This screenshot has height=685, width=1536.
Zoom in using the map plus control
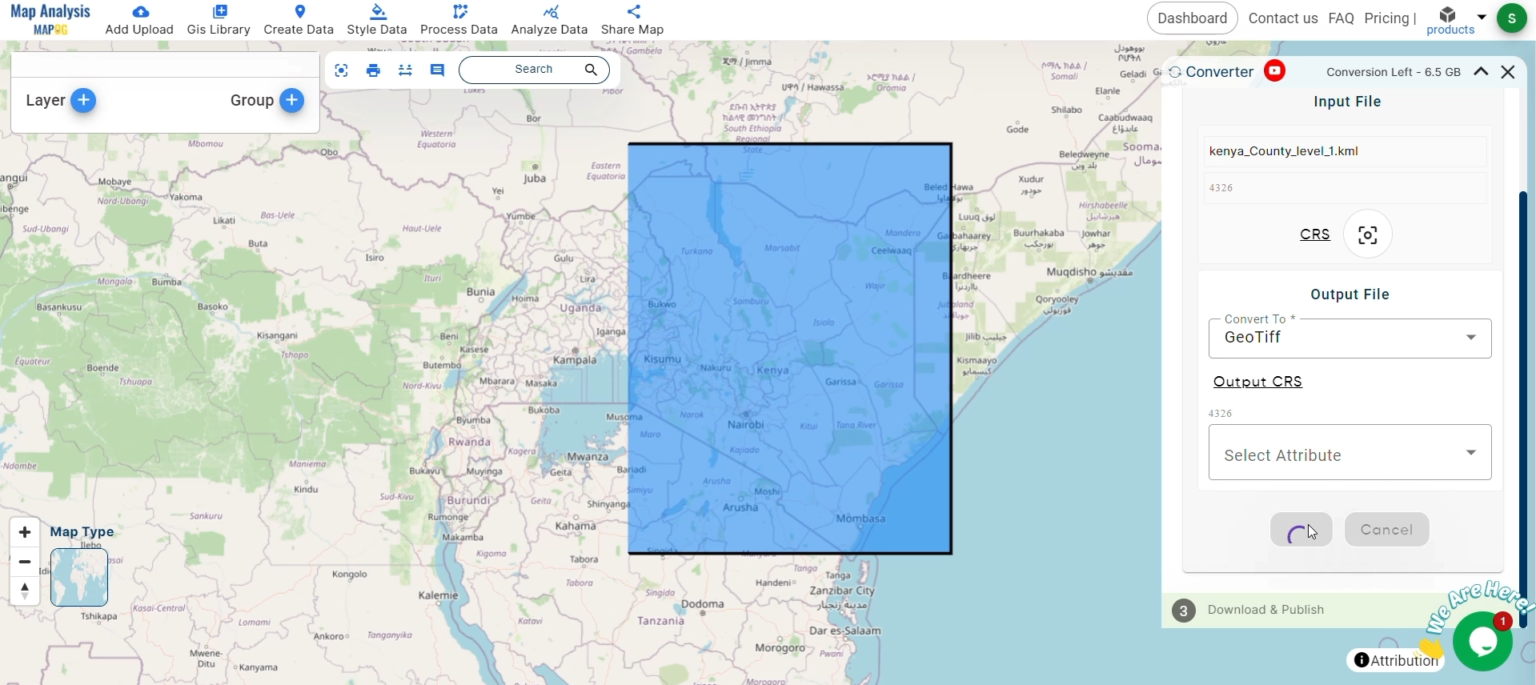[24, 532]
